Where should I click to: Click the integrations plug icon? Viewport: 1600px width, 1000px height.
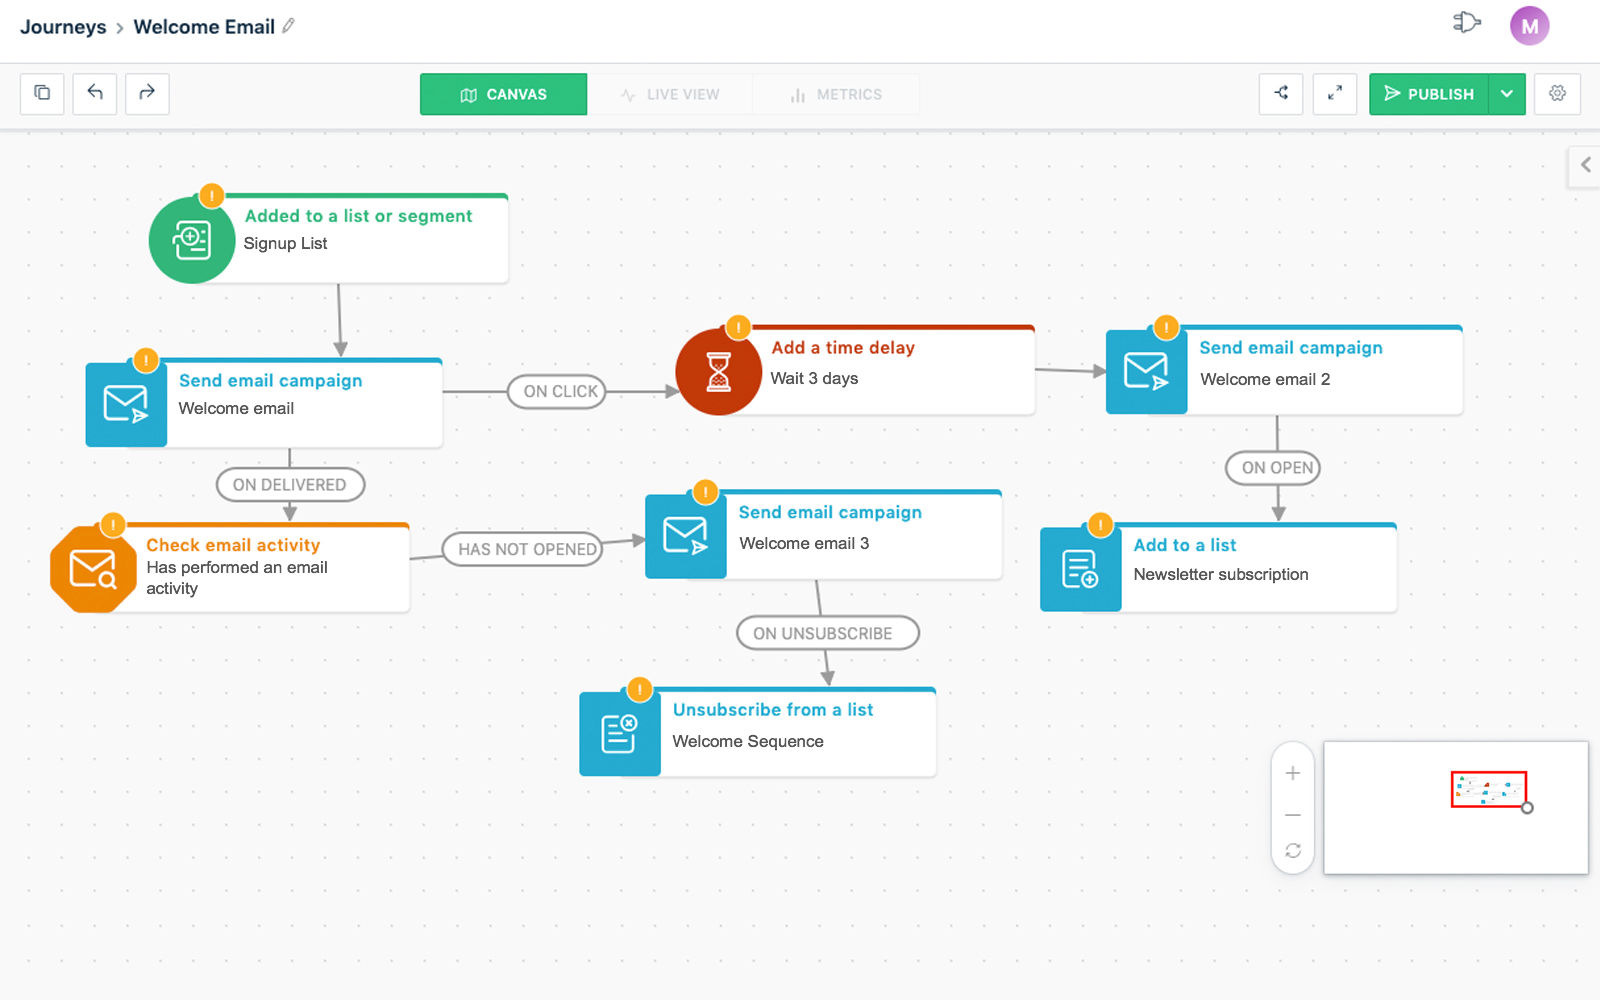[1466, 22]
